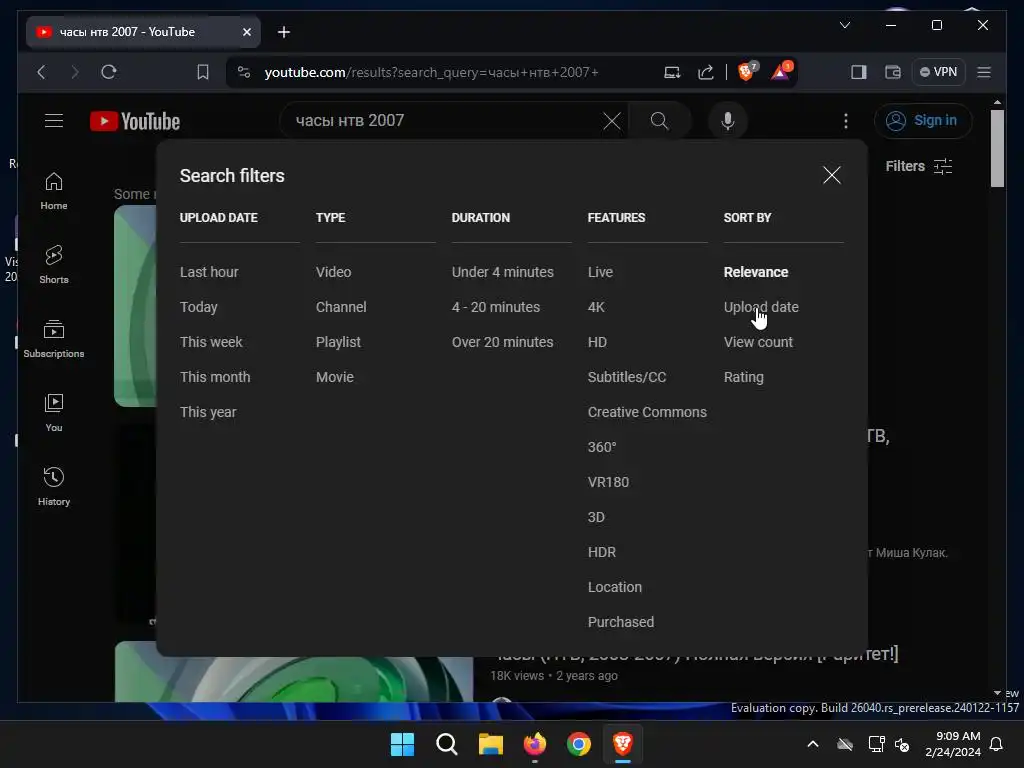The height and width of the screenshot is (768, 1024).
Task: Enable the VR180 filter
Action: coord(608,482)
